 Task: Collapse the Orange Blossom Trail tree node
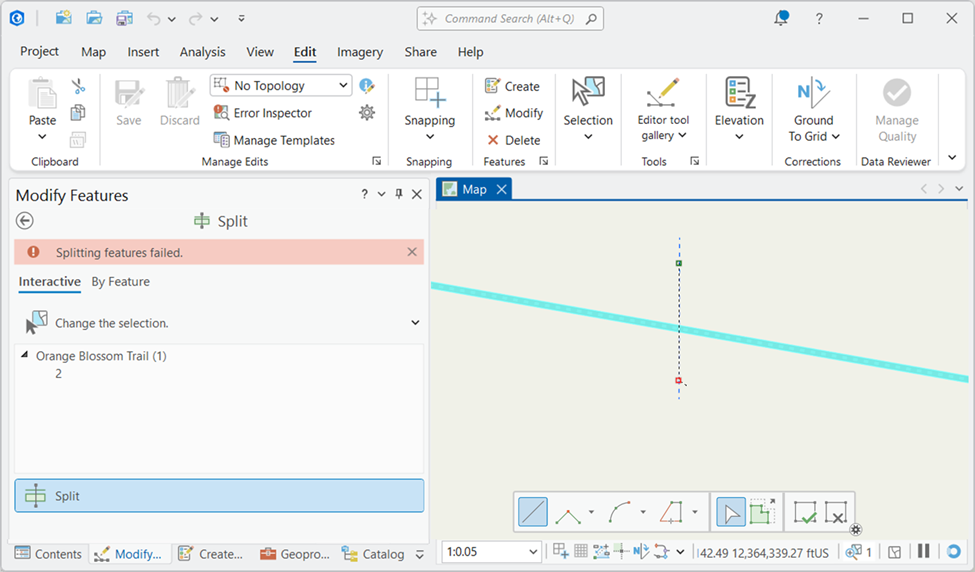click(24, 355)
